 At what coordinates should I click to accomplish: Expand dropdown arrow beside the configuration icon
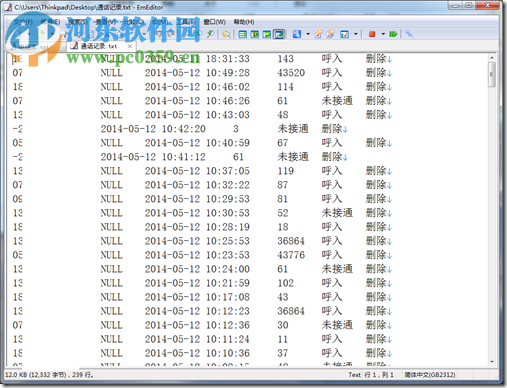point(356,34)
